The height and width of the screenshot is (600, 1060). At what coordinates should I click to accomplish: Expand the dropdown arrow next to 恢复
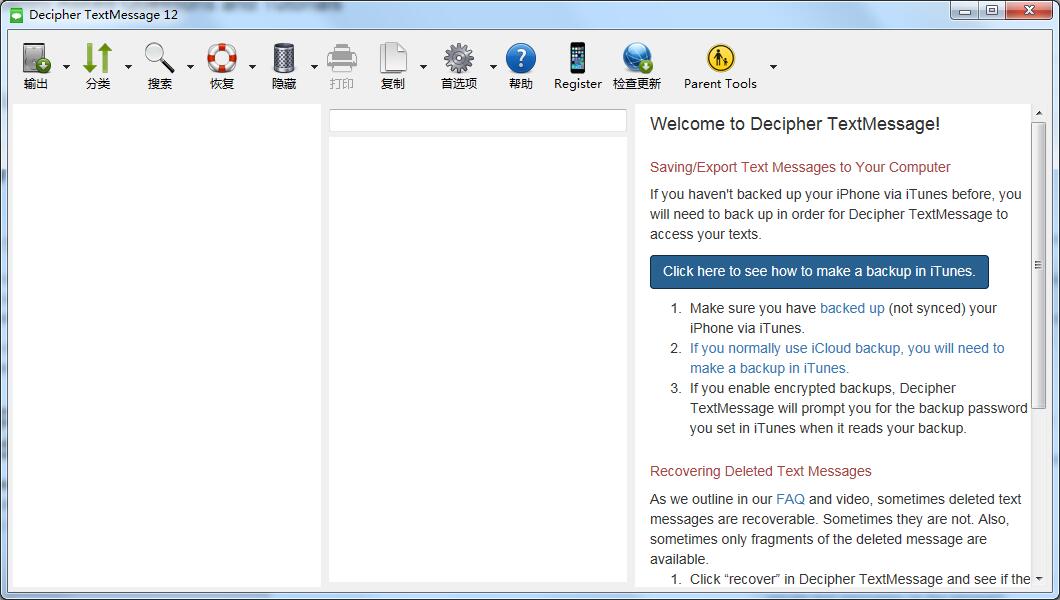tap(252, 67)
